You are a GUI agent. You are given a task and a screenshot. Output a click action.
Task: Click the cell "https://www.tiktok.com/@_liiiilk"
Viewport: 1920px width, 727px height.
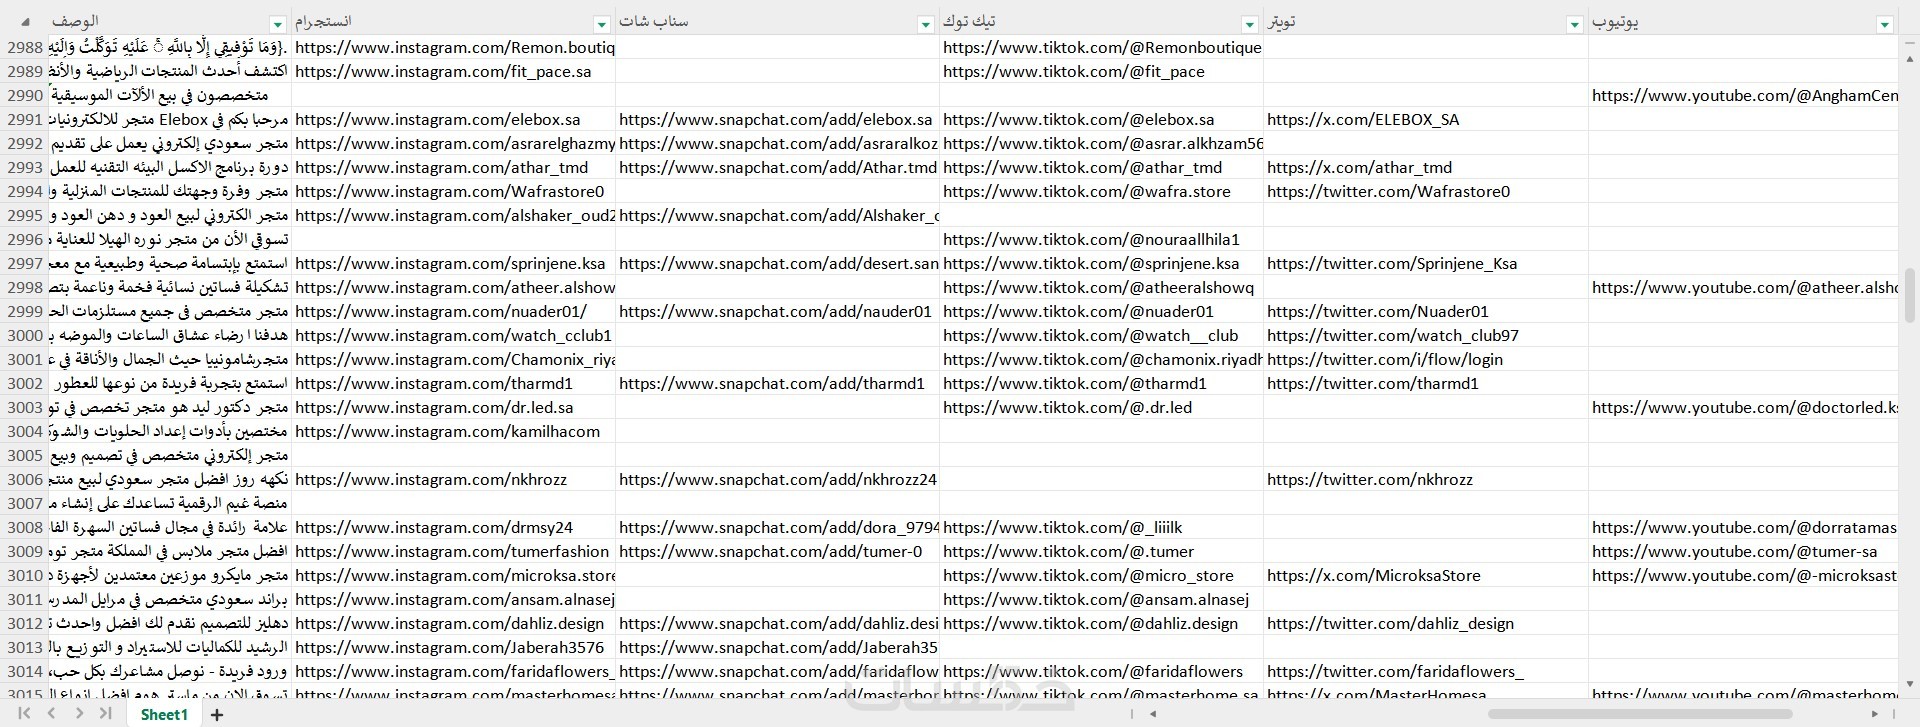coord(1101,528)
